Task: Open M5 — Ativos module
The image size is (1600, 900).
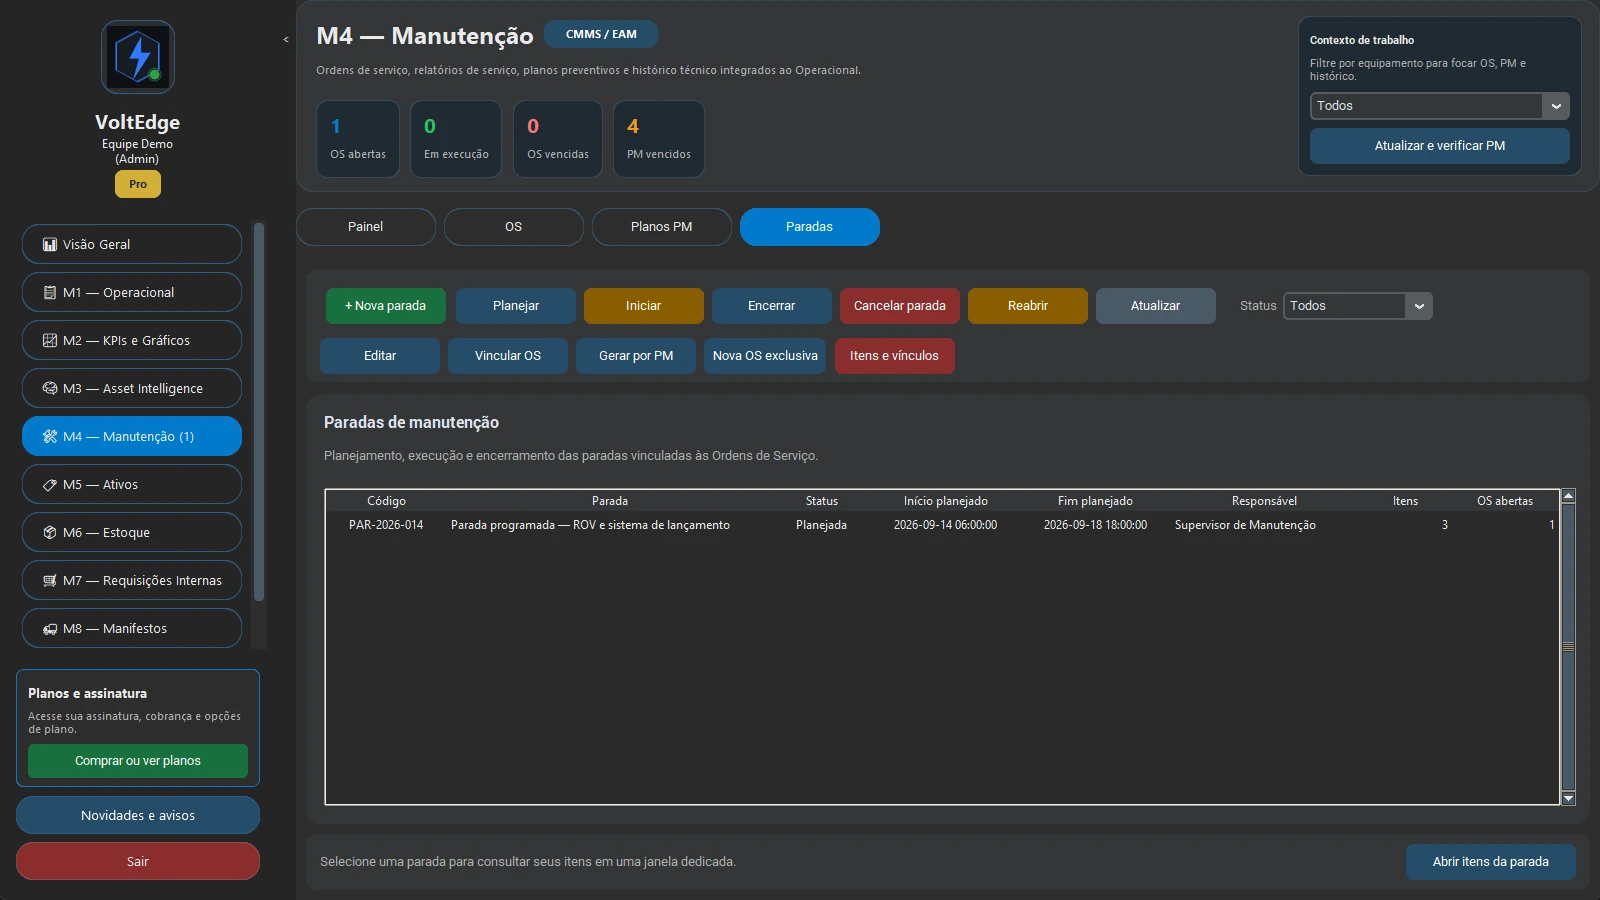Action: [x=132, y=484]
